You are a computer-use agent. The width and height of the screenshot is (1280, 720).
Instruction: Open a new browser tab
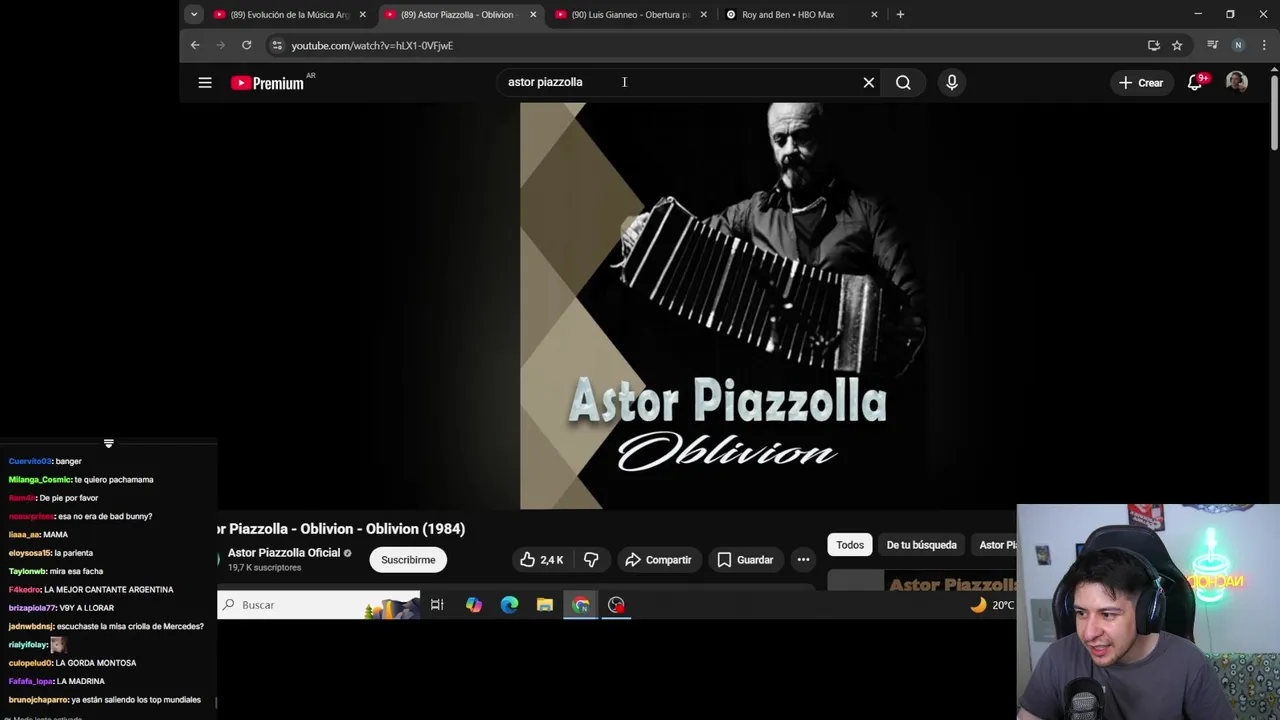click(x=900, y=14)
